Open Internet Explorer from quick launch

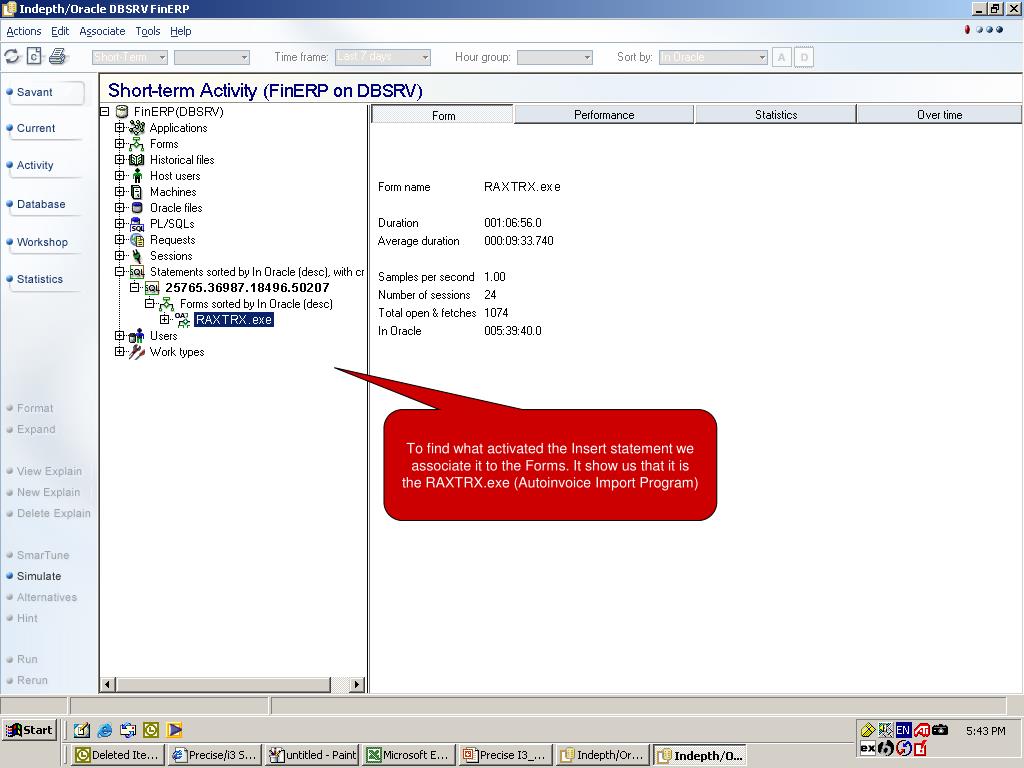coord(104,730)
